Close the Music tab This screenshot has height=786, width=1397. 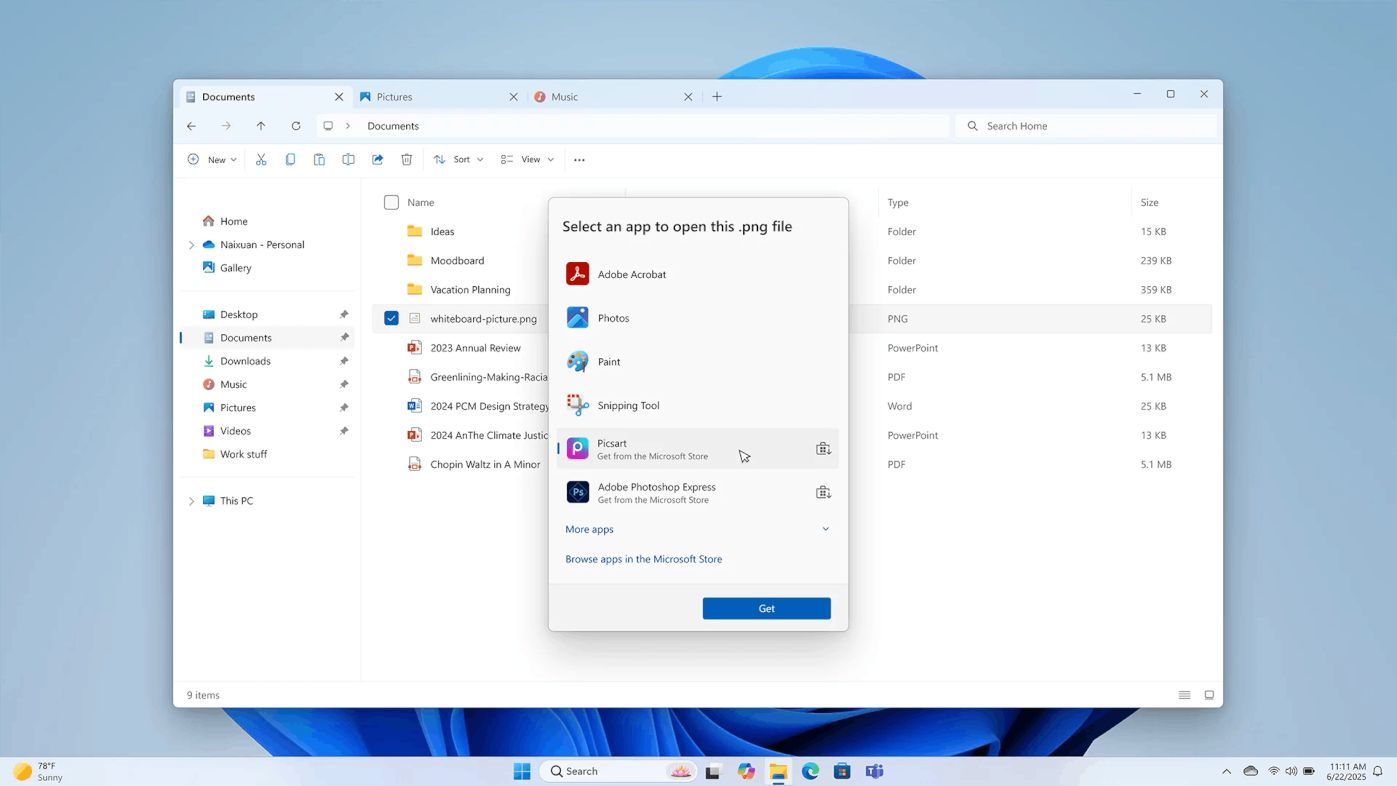688,97
